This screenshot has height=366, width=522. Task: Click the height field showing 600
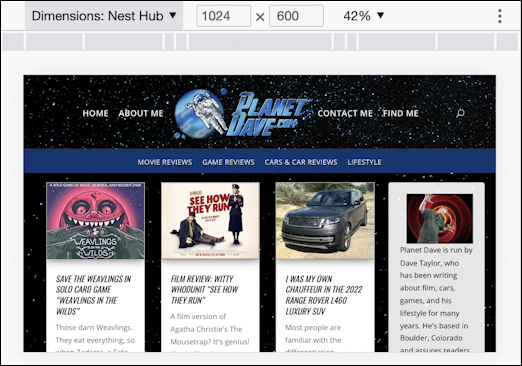[x=296, y=16]
